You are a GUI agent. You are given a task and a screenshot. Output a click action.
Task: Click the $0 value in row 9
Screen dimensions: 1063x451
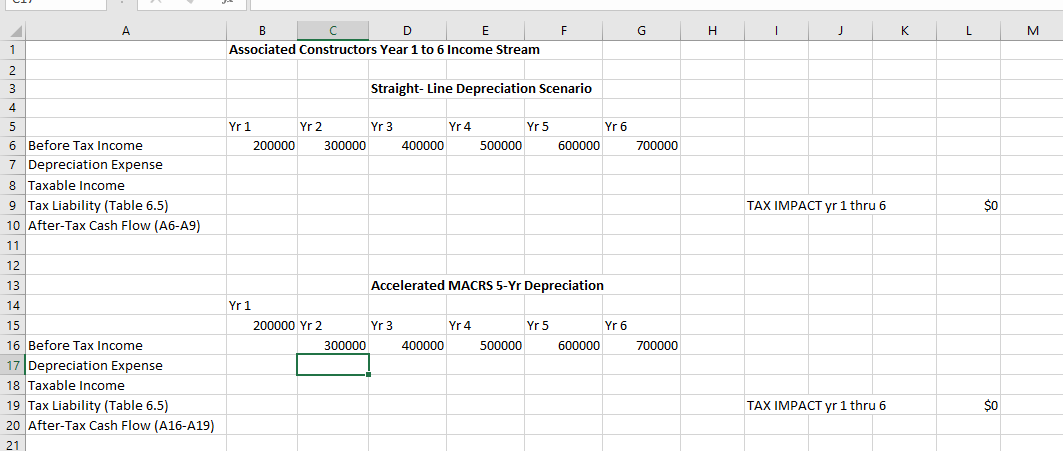[991, 205]
